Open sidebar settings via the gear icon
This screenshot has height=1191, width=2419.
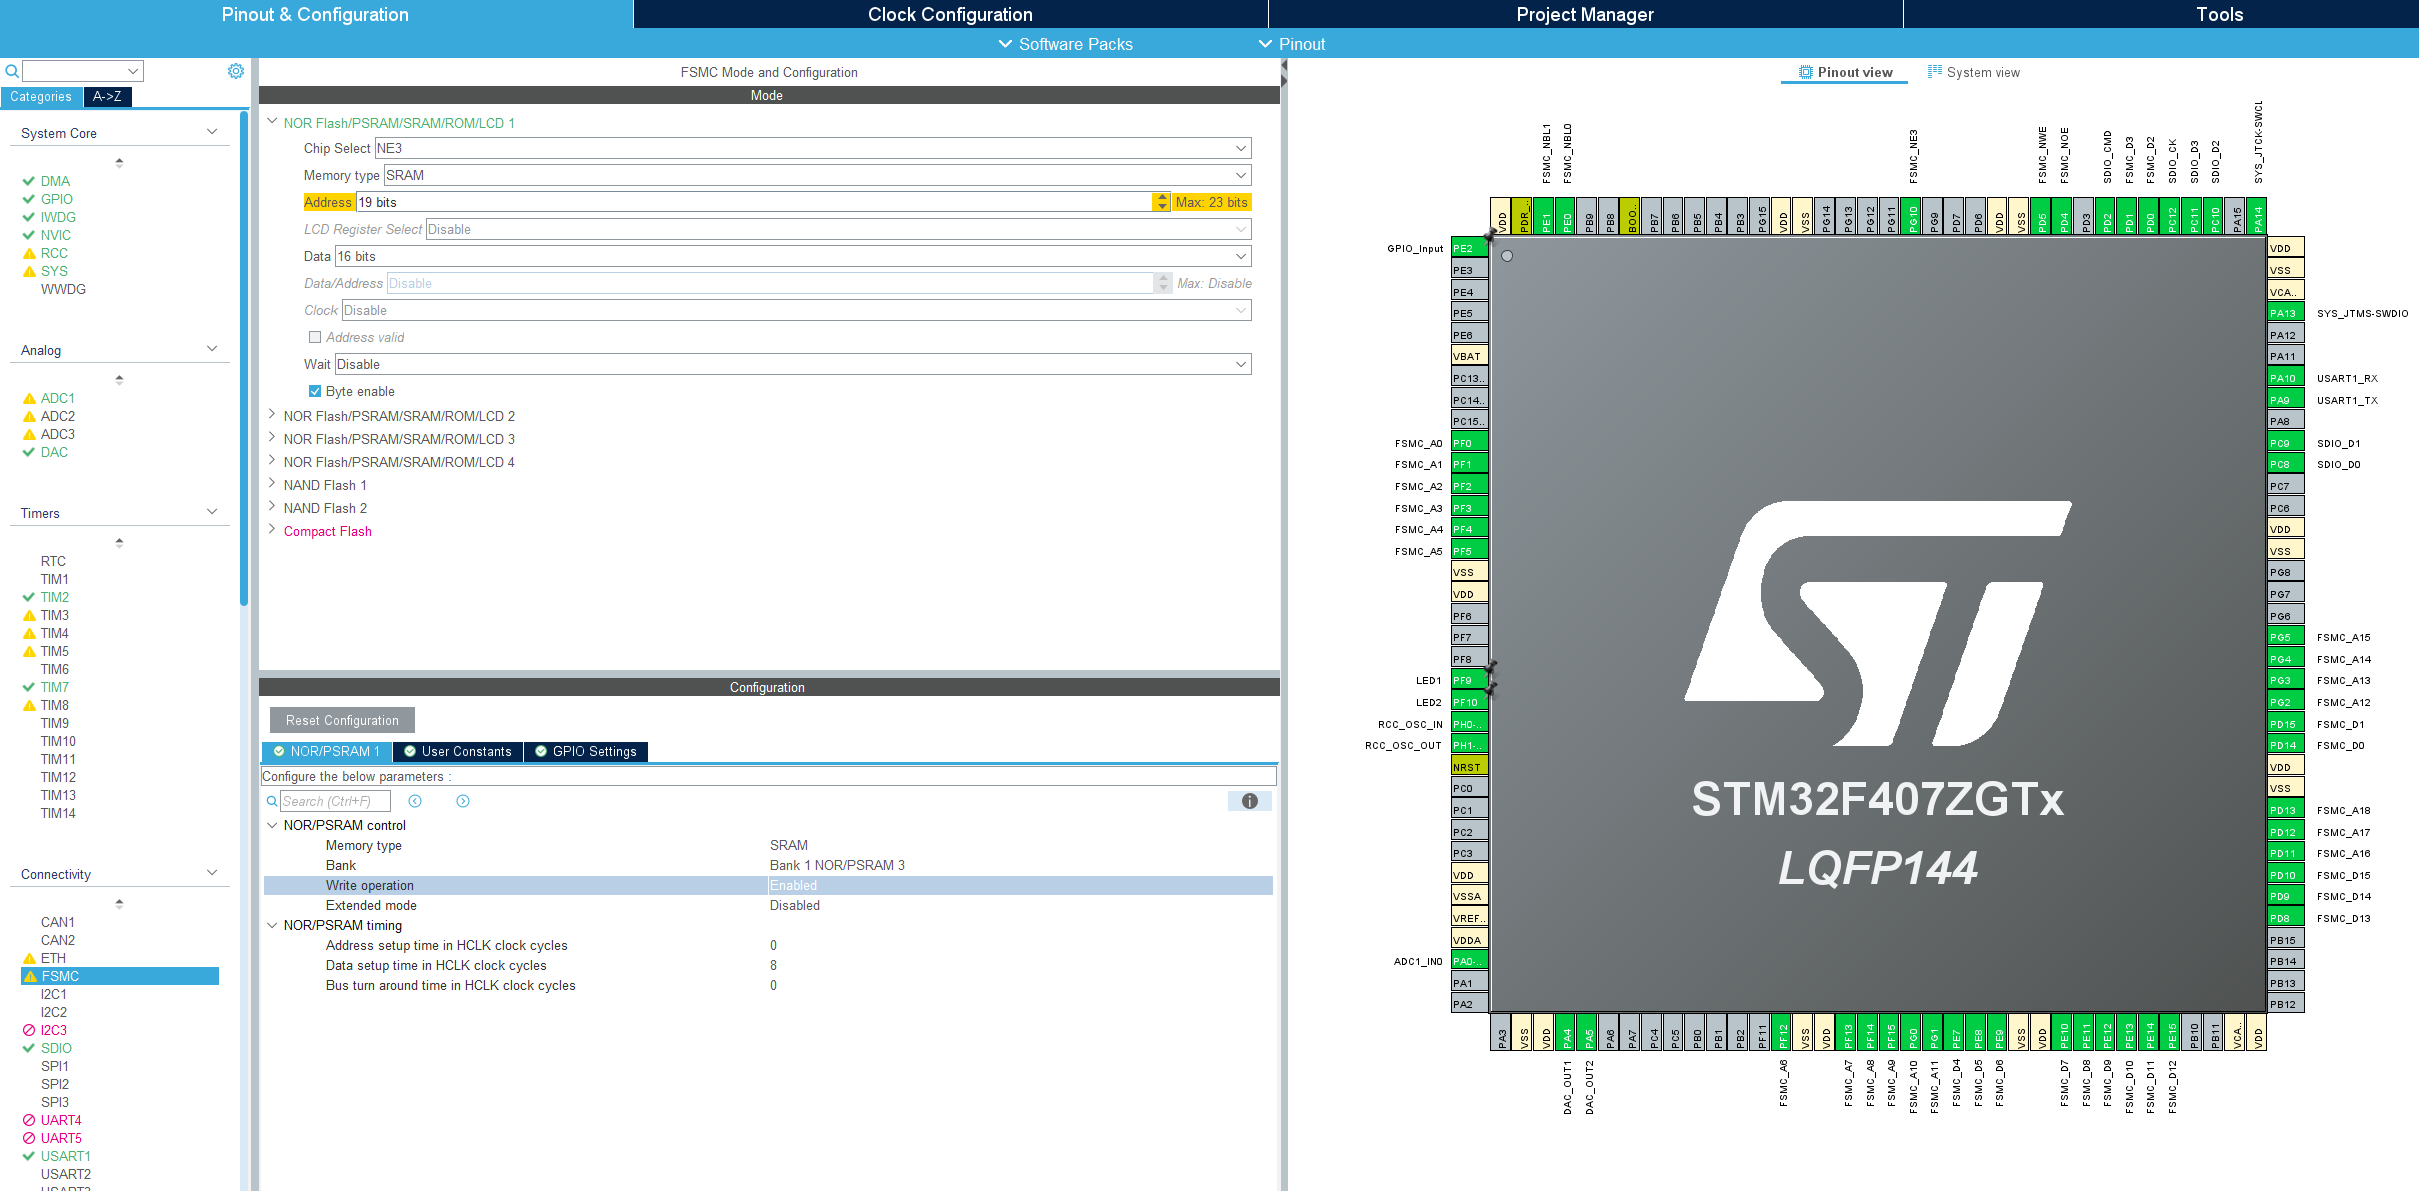point(236,70)
